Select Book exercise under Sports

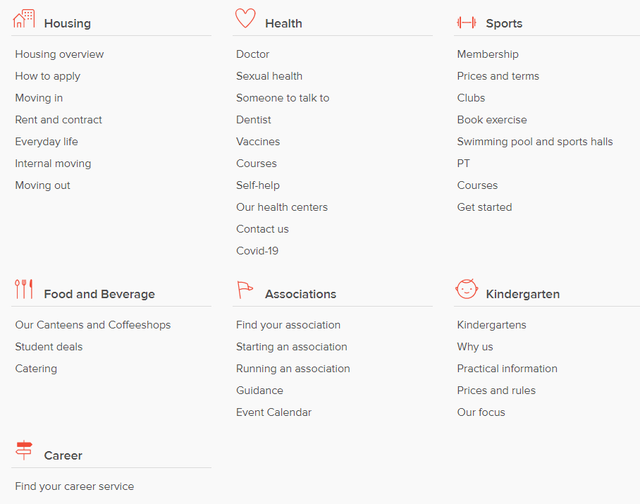point(492,120)
